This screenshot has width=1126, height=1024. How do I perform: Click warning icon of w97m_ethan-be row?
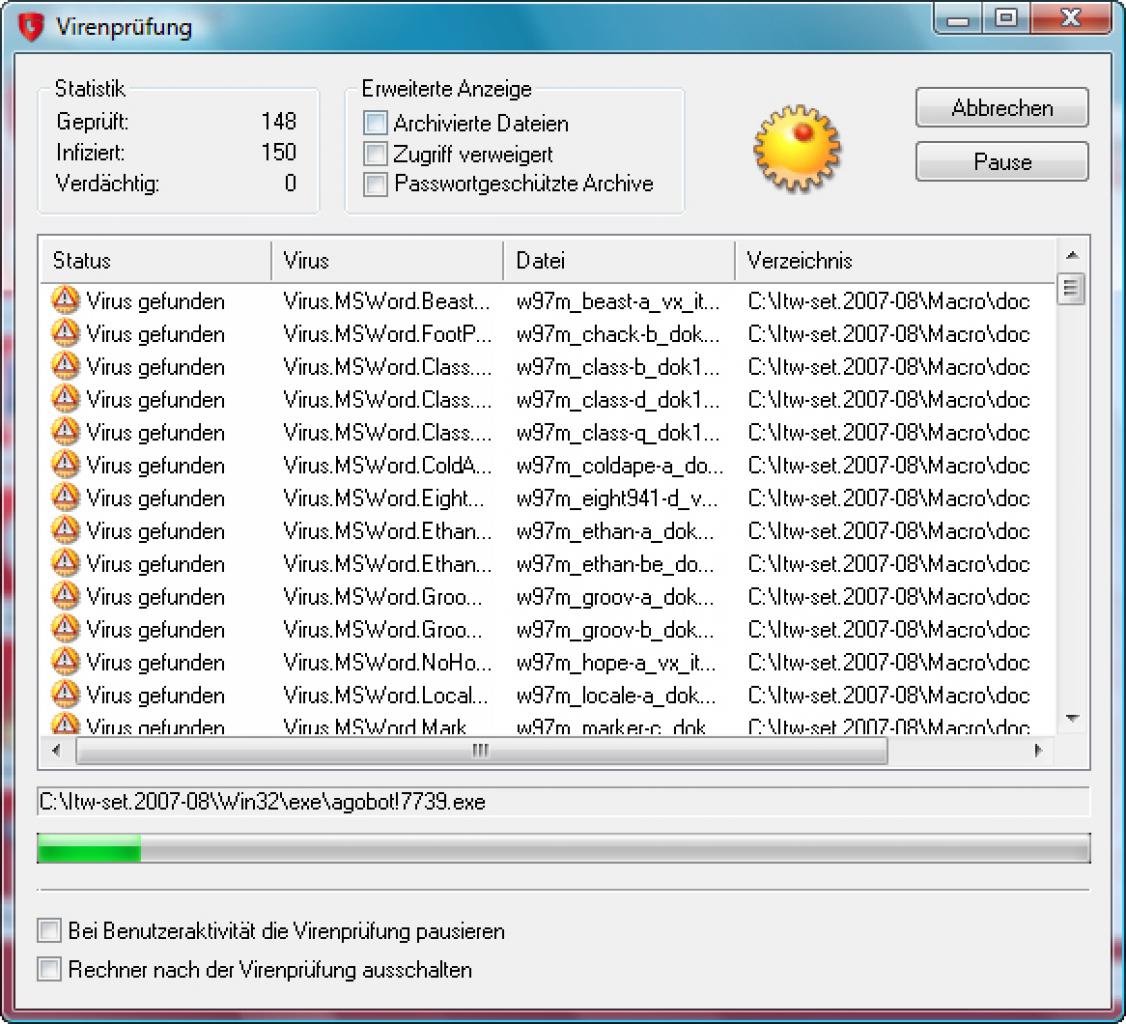coord(65,563)
